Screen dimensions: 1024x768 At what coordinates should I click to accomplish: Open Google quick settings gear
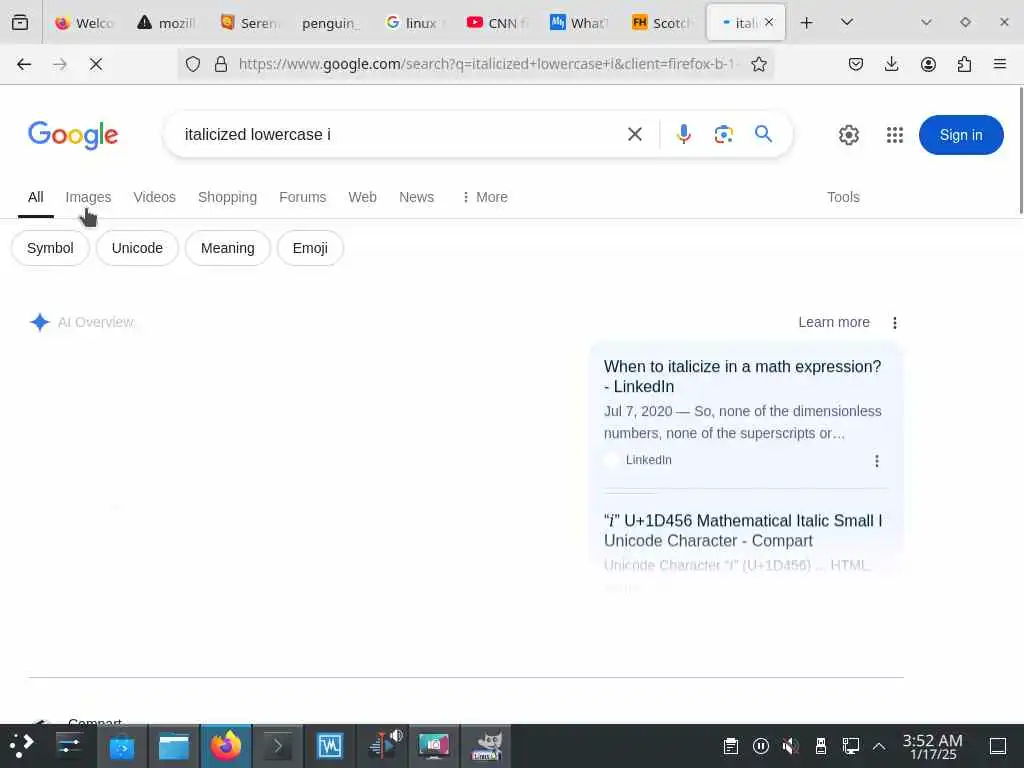click(x=848, y=135)
